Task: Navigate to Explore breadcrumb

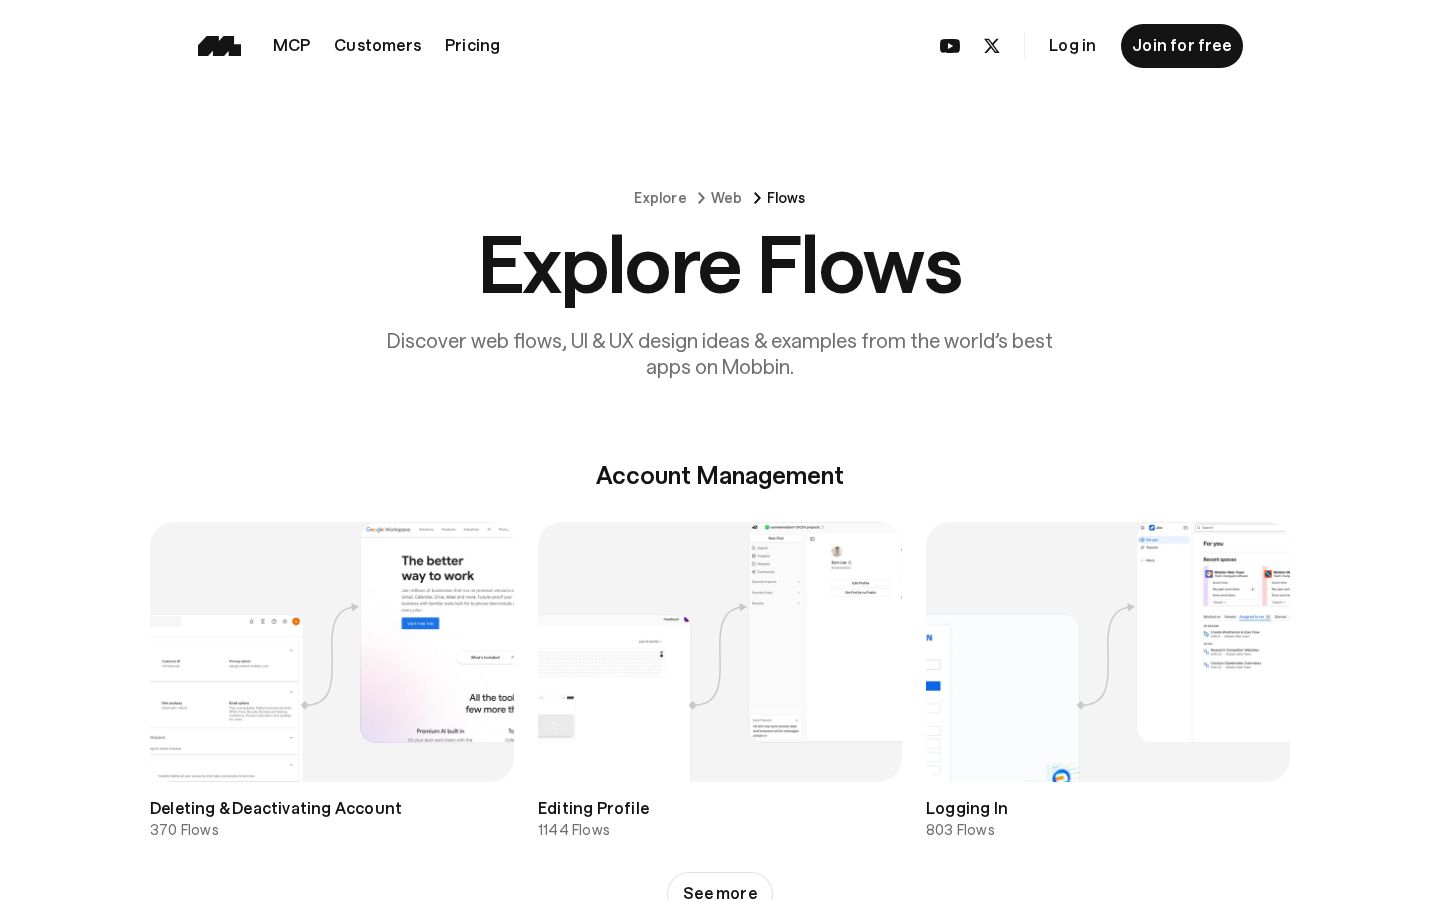Action: (660, 198)
